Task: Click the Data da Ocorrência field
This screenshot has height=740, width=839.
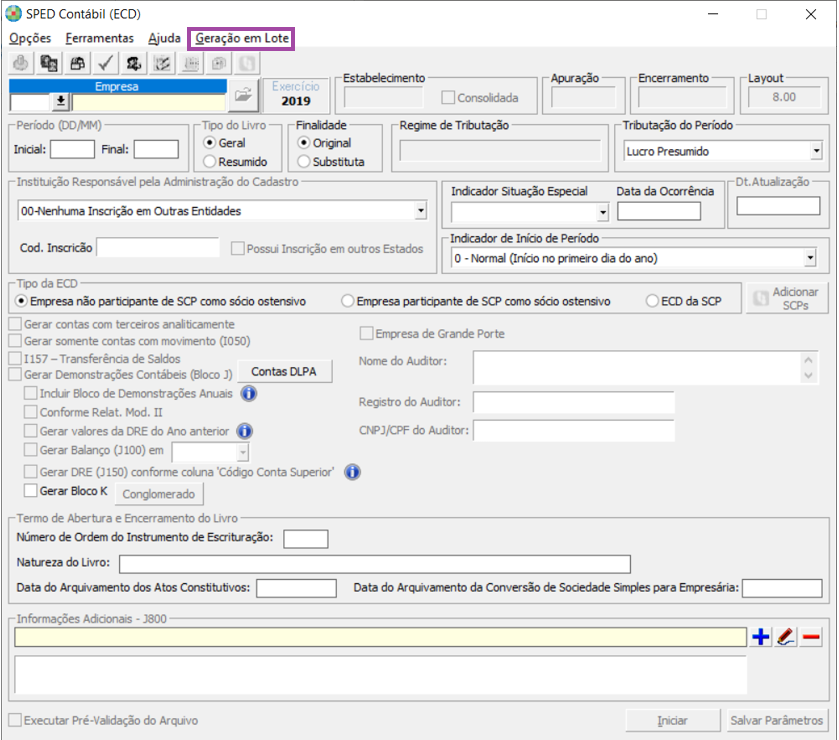Action: click(x=659, y=211)
